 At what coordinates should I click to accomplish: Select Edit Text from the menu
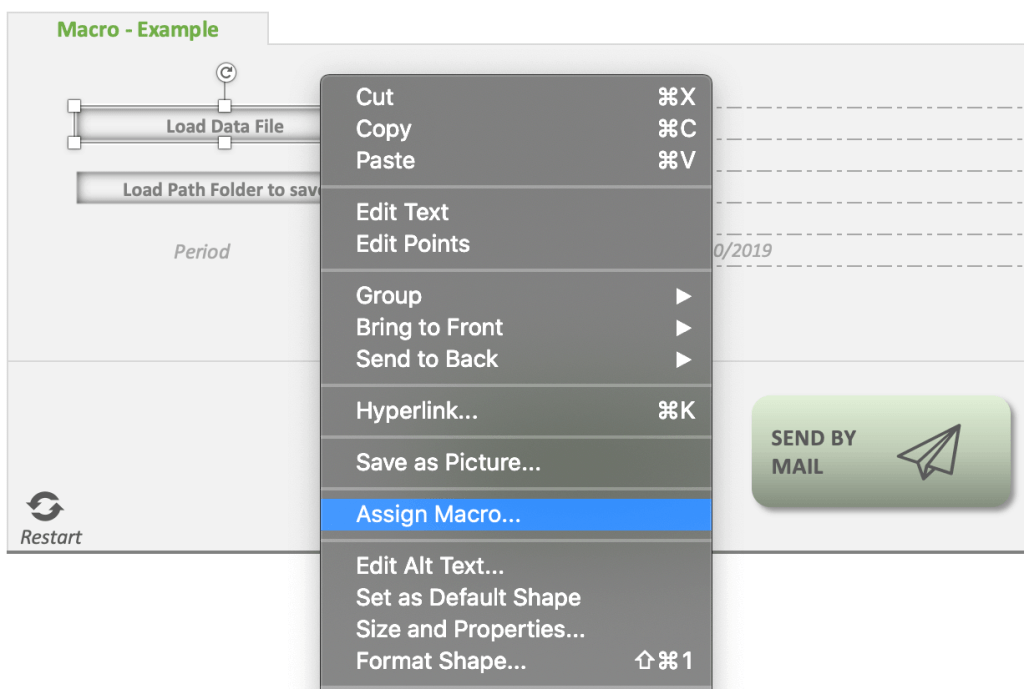tap(403, 212)
